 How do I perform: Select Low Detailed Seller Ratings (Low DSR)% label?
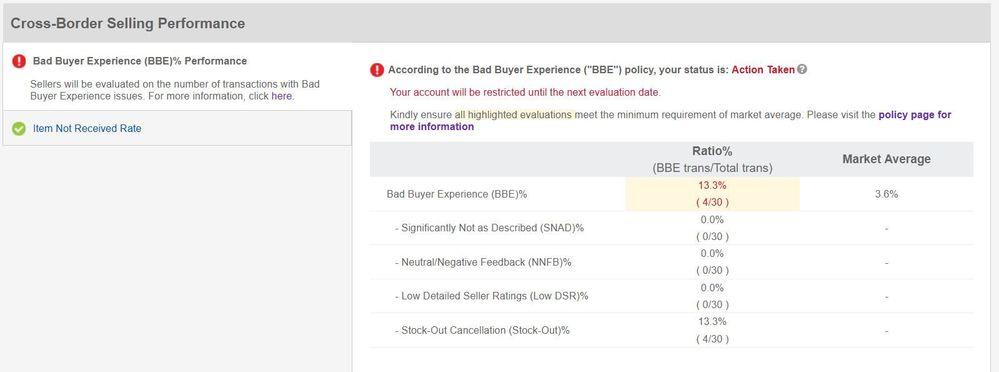point(491,296)
